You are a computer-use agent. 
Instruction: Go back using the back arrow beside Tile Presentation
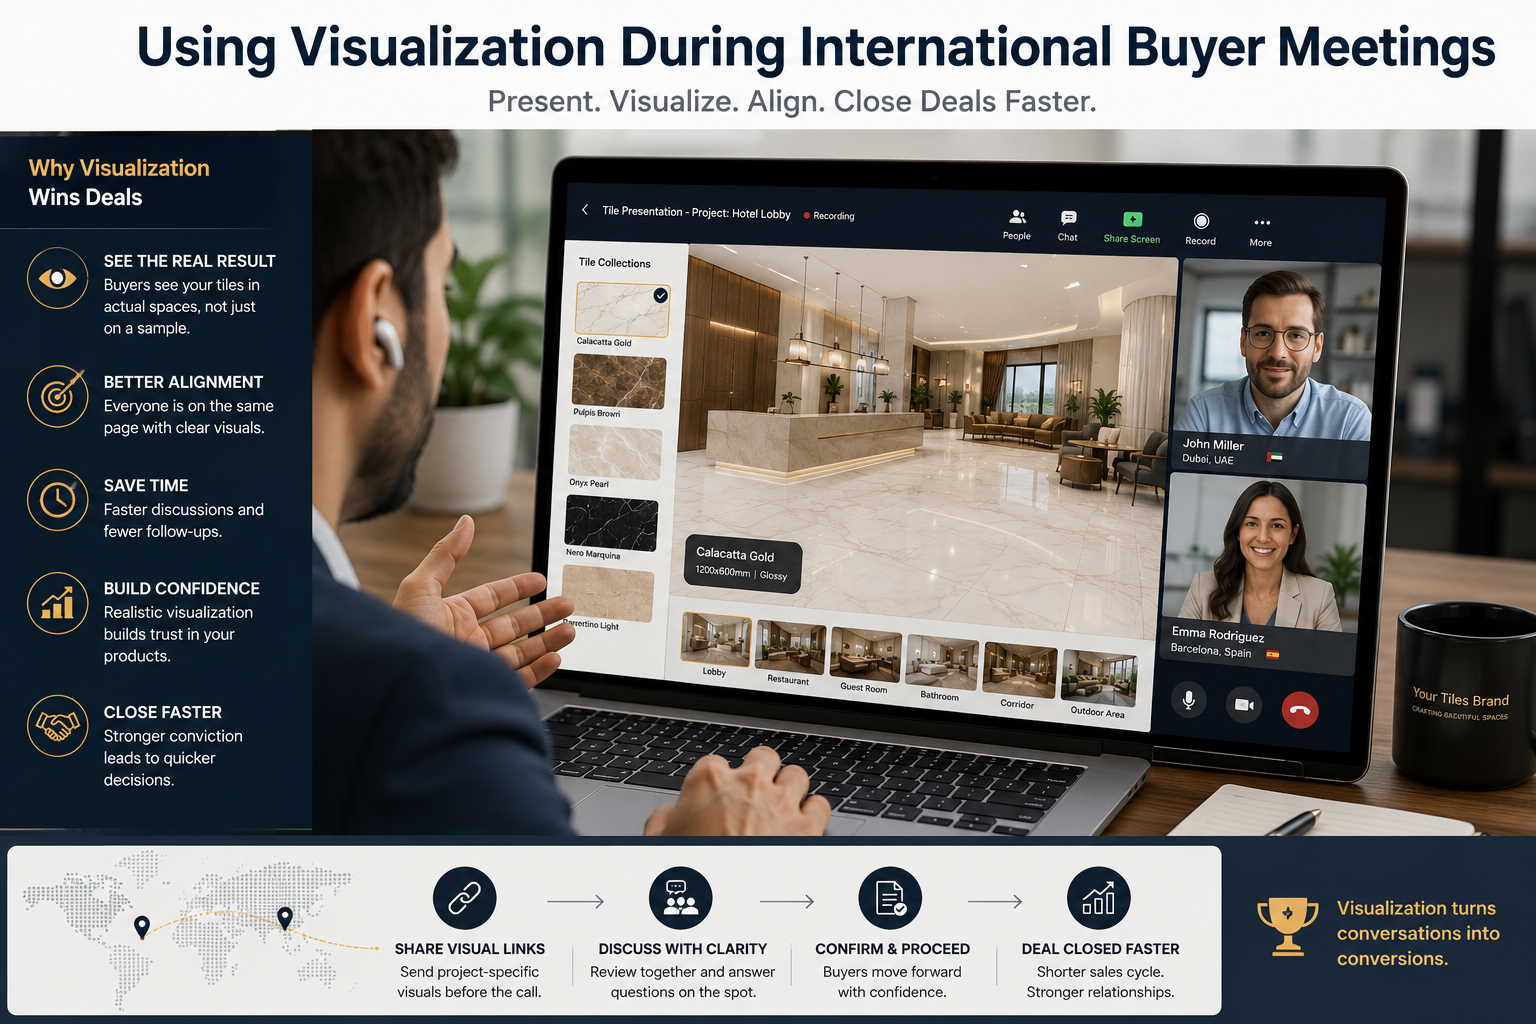tap(585, 210)
